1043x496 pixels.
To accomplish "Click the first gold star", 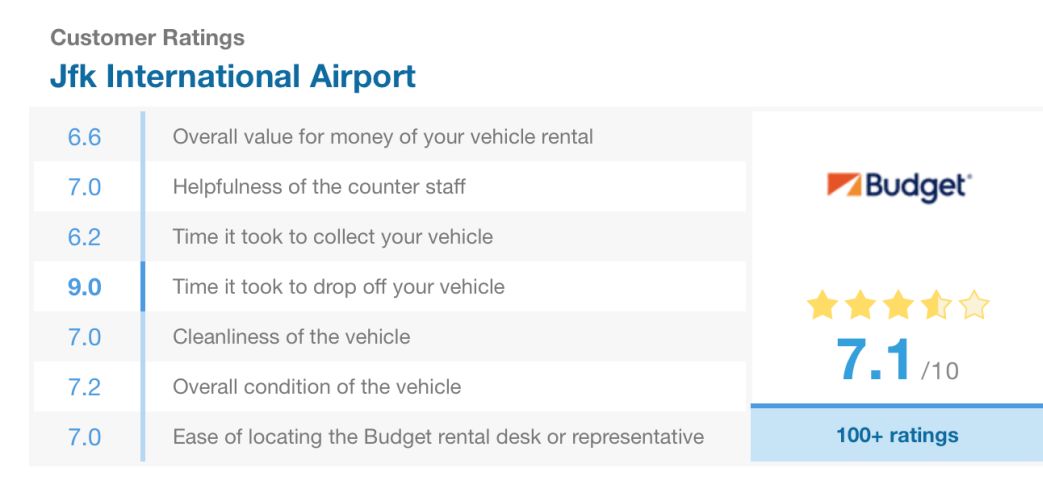I will click(821, 306).
